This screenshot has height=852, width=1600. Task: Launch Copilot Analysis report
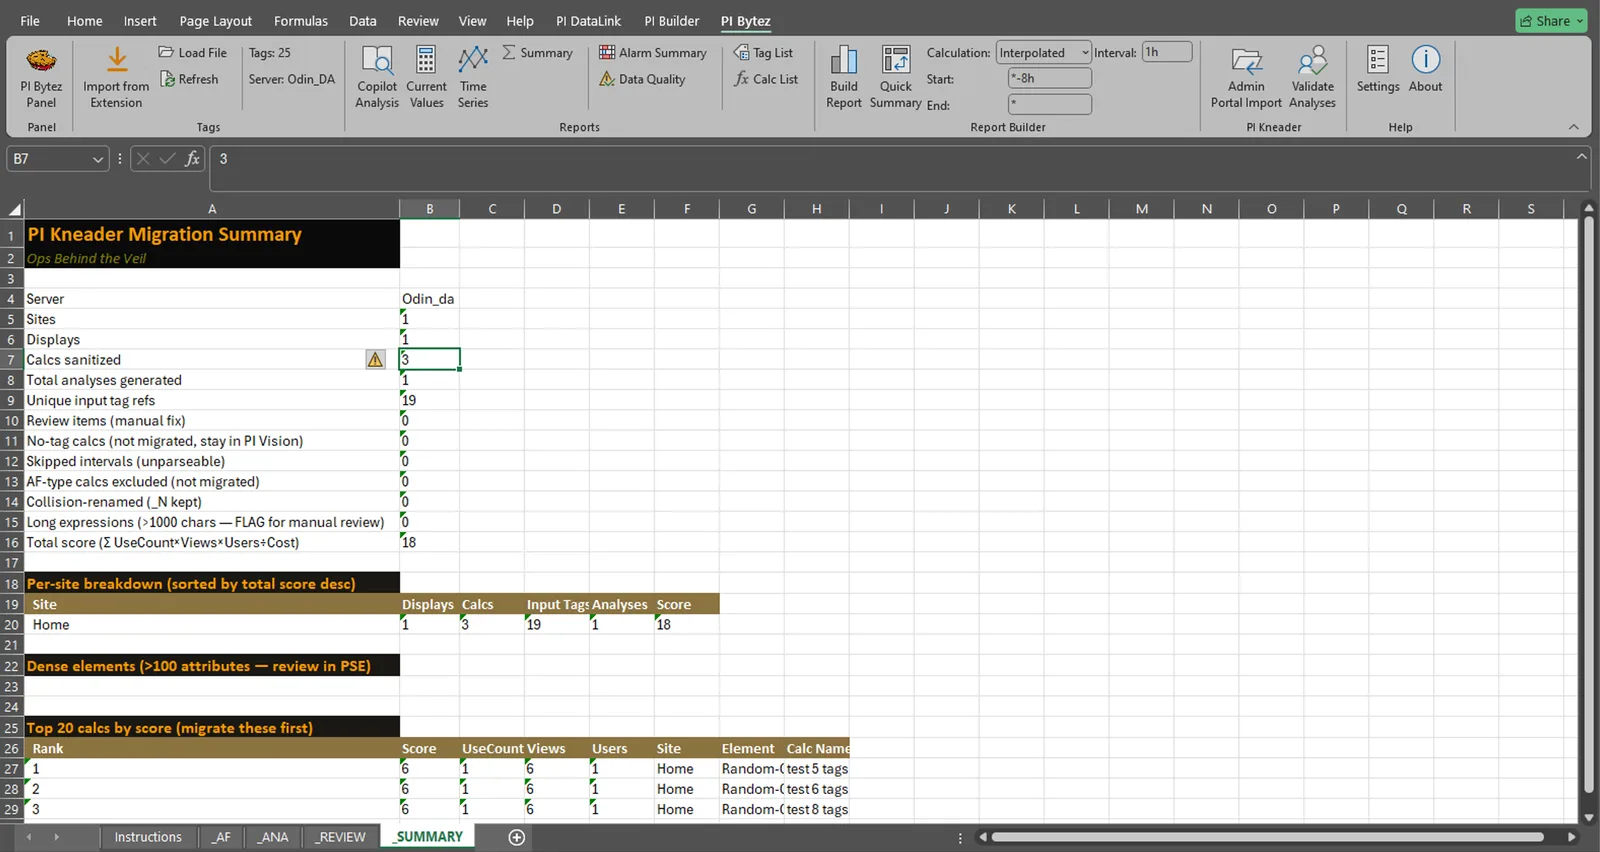[377, 77]
